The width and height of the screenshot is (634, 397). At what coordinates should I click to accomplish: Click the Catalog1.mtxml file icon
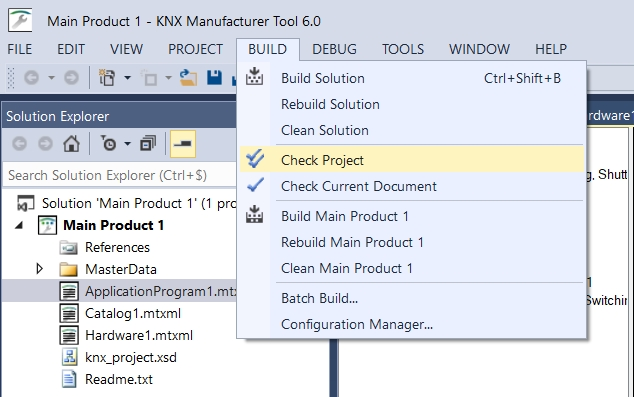click(x=69, y=313)
